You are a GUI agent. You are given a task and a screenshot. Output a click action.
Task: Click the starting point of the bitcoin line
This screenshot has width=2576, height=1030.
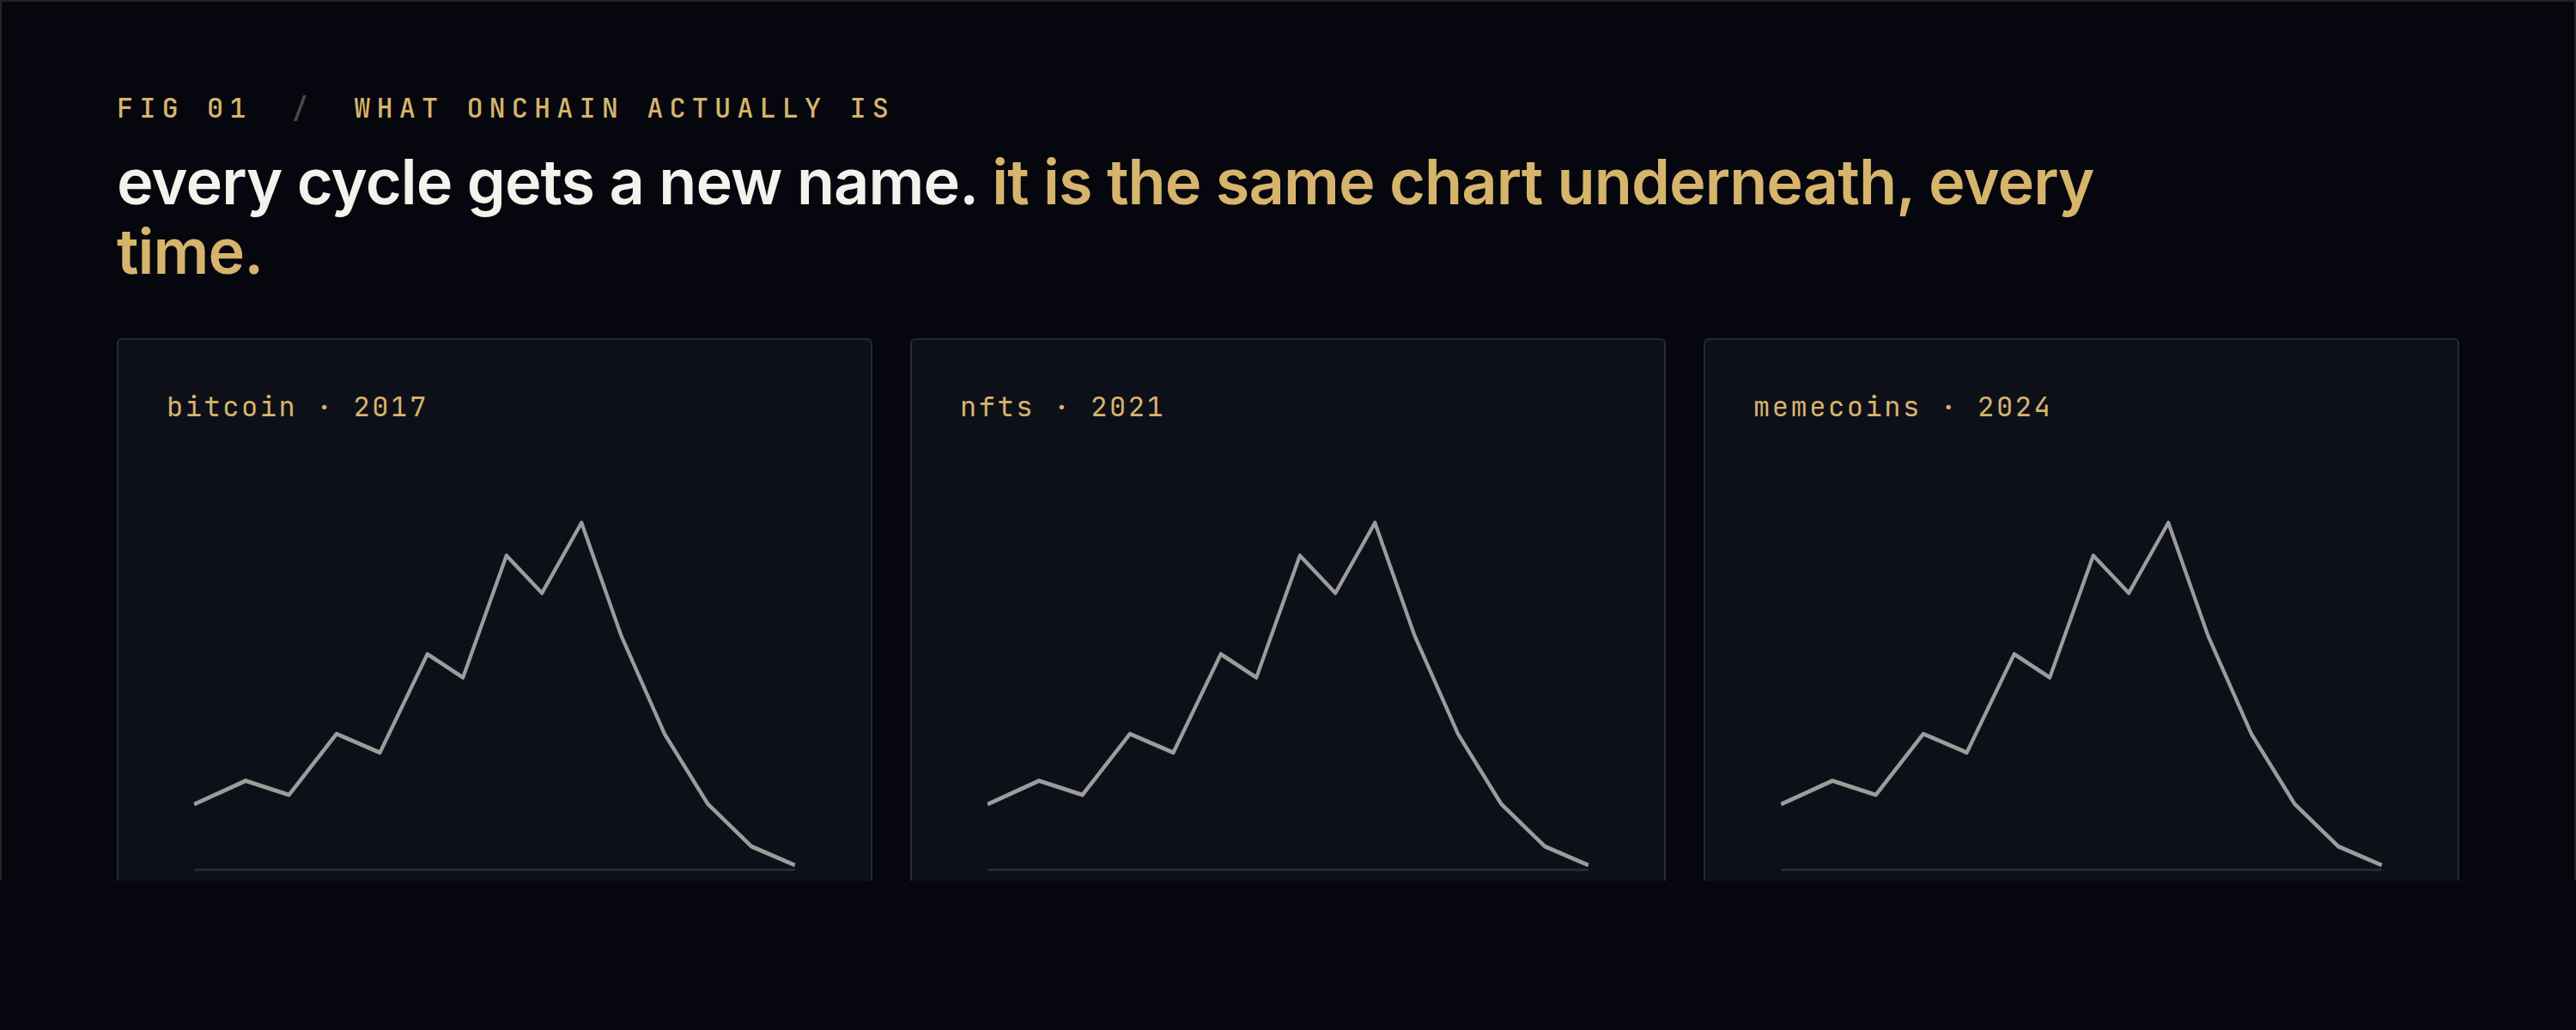[196, 803]
